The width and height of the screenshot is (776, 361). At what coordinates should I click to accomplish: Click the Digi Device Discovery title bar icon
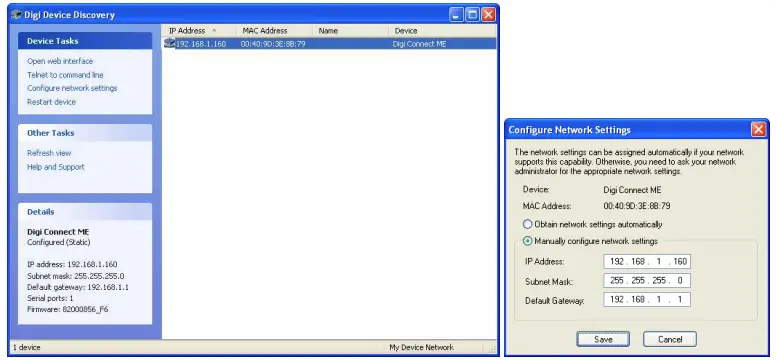tap(17, 15)
